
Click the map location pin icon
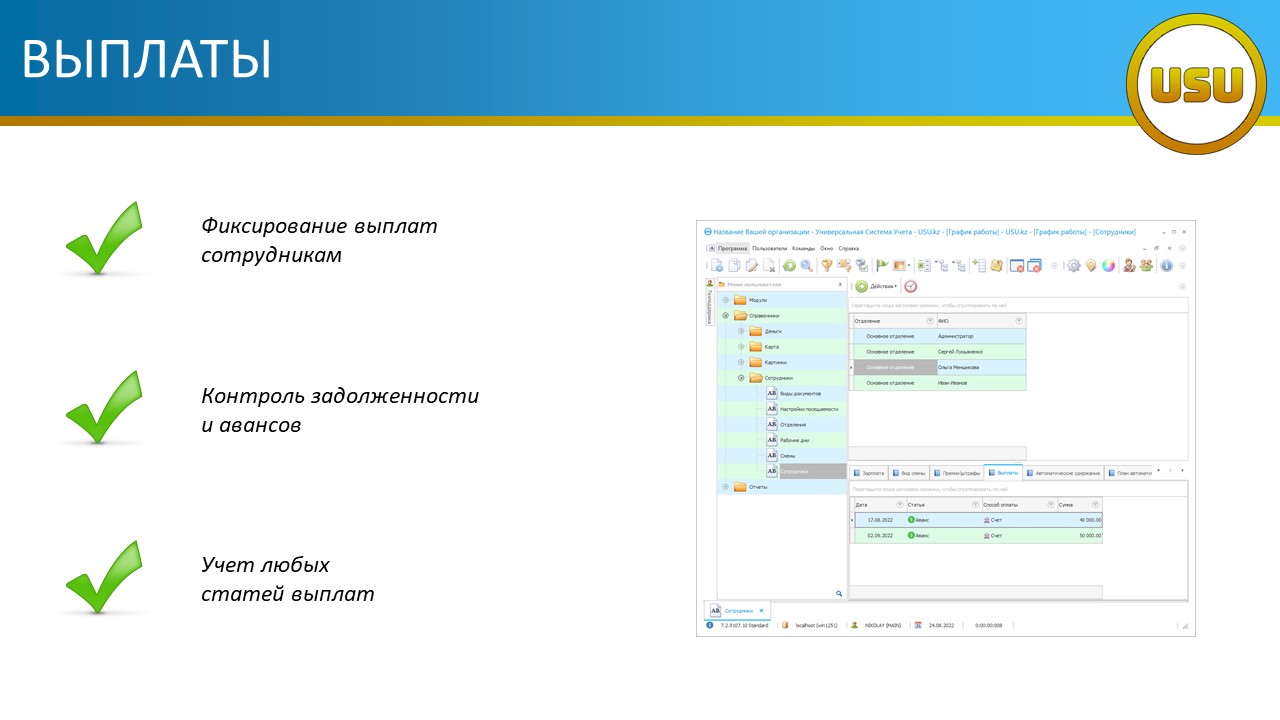pos(1091,266)
